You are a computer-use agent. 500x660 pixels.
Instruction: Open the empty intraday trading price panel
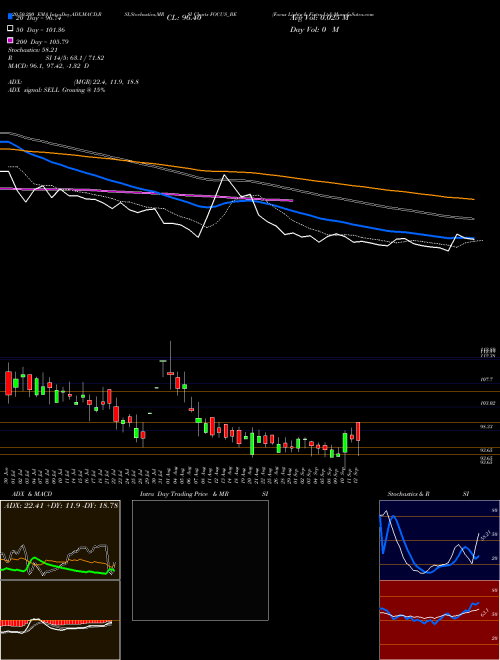coord(200,560)
